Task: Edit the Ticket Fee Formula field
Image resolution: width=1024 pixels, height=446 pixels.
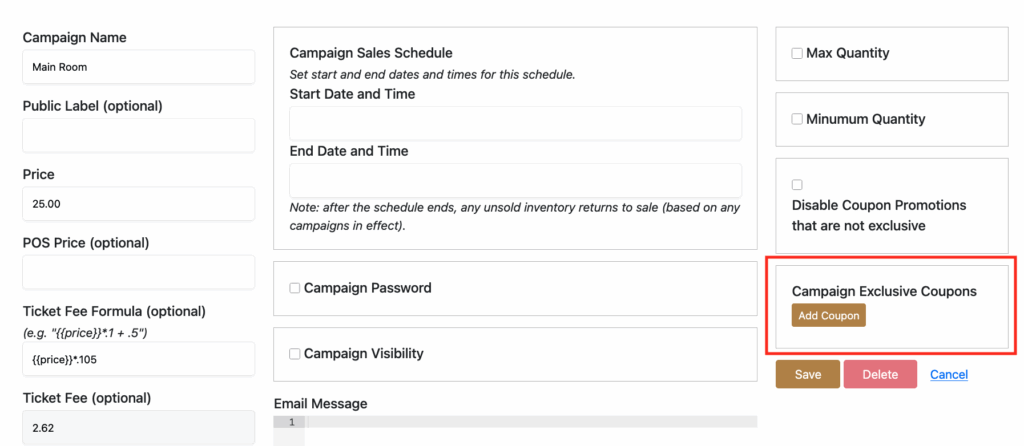Action: point(138,359)
